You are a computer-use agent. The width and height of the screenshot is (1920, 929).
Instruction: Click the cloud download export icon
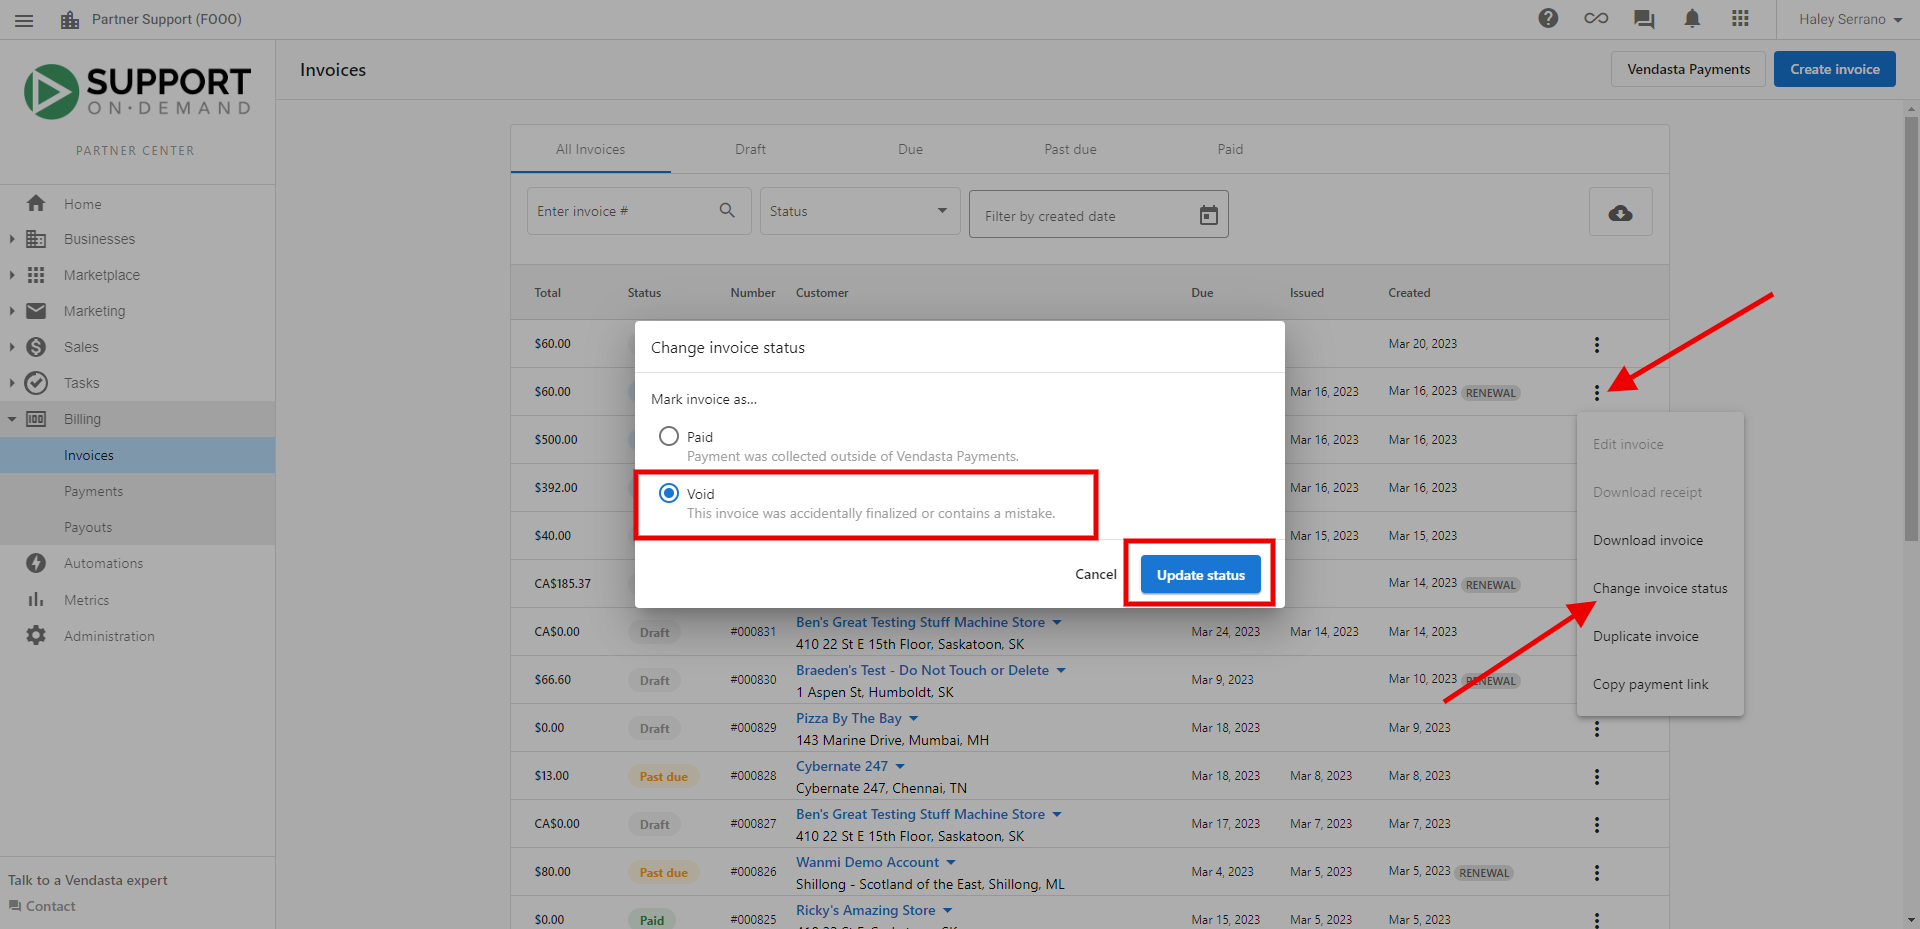pyautogui.click(x=1620, y=213)
